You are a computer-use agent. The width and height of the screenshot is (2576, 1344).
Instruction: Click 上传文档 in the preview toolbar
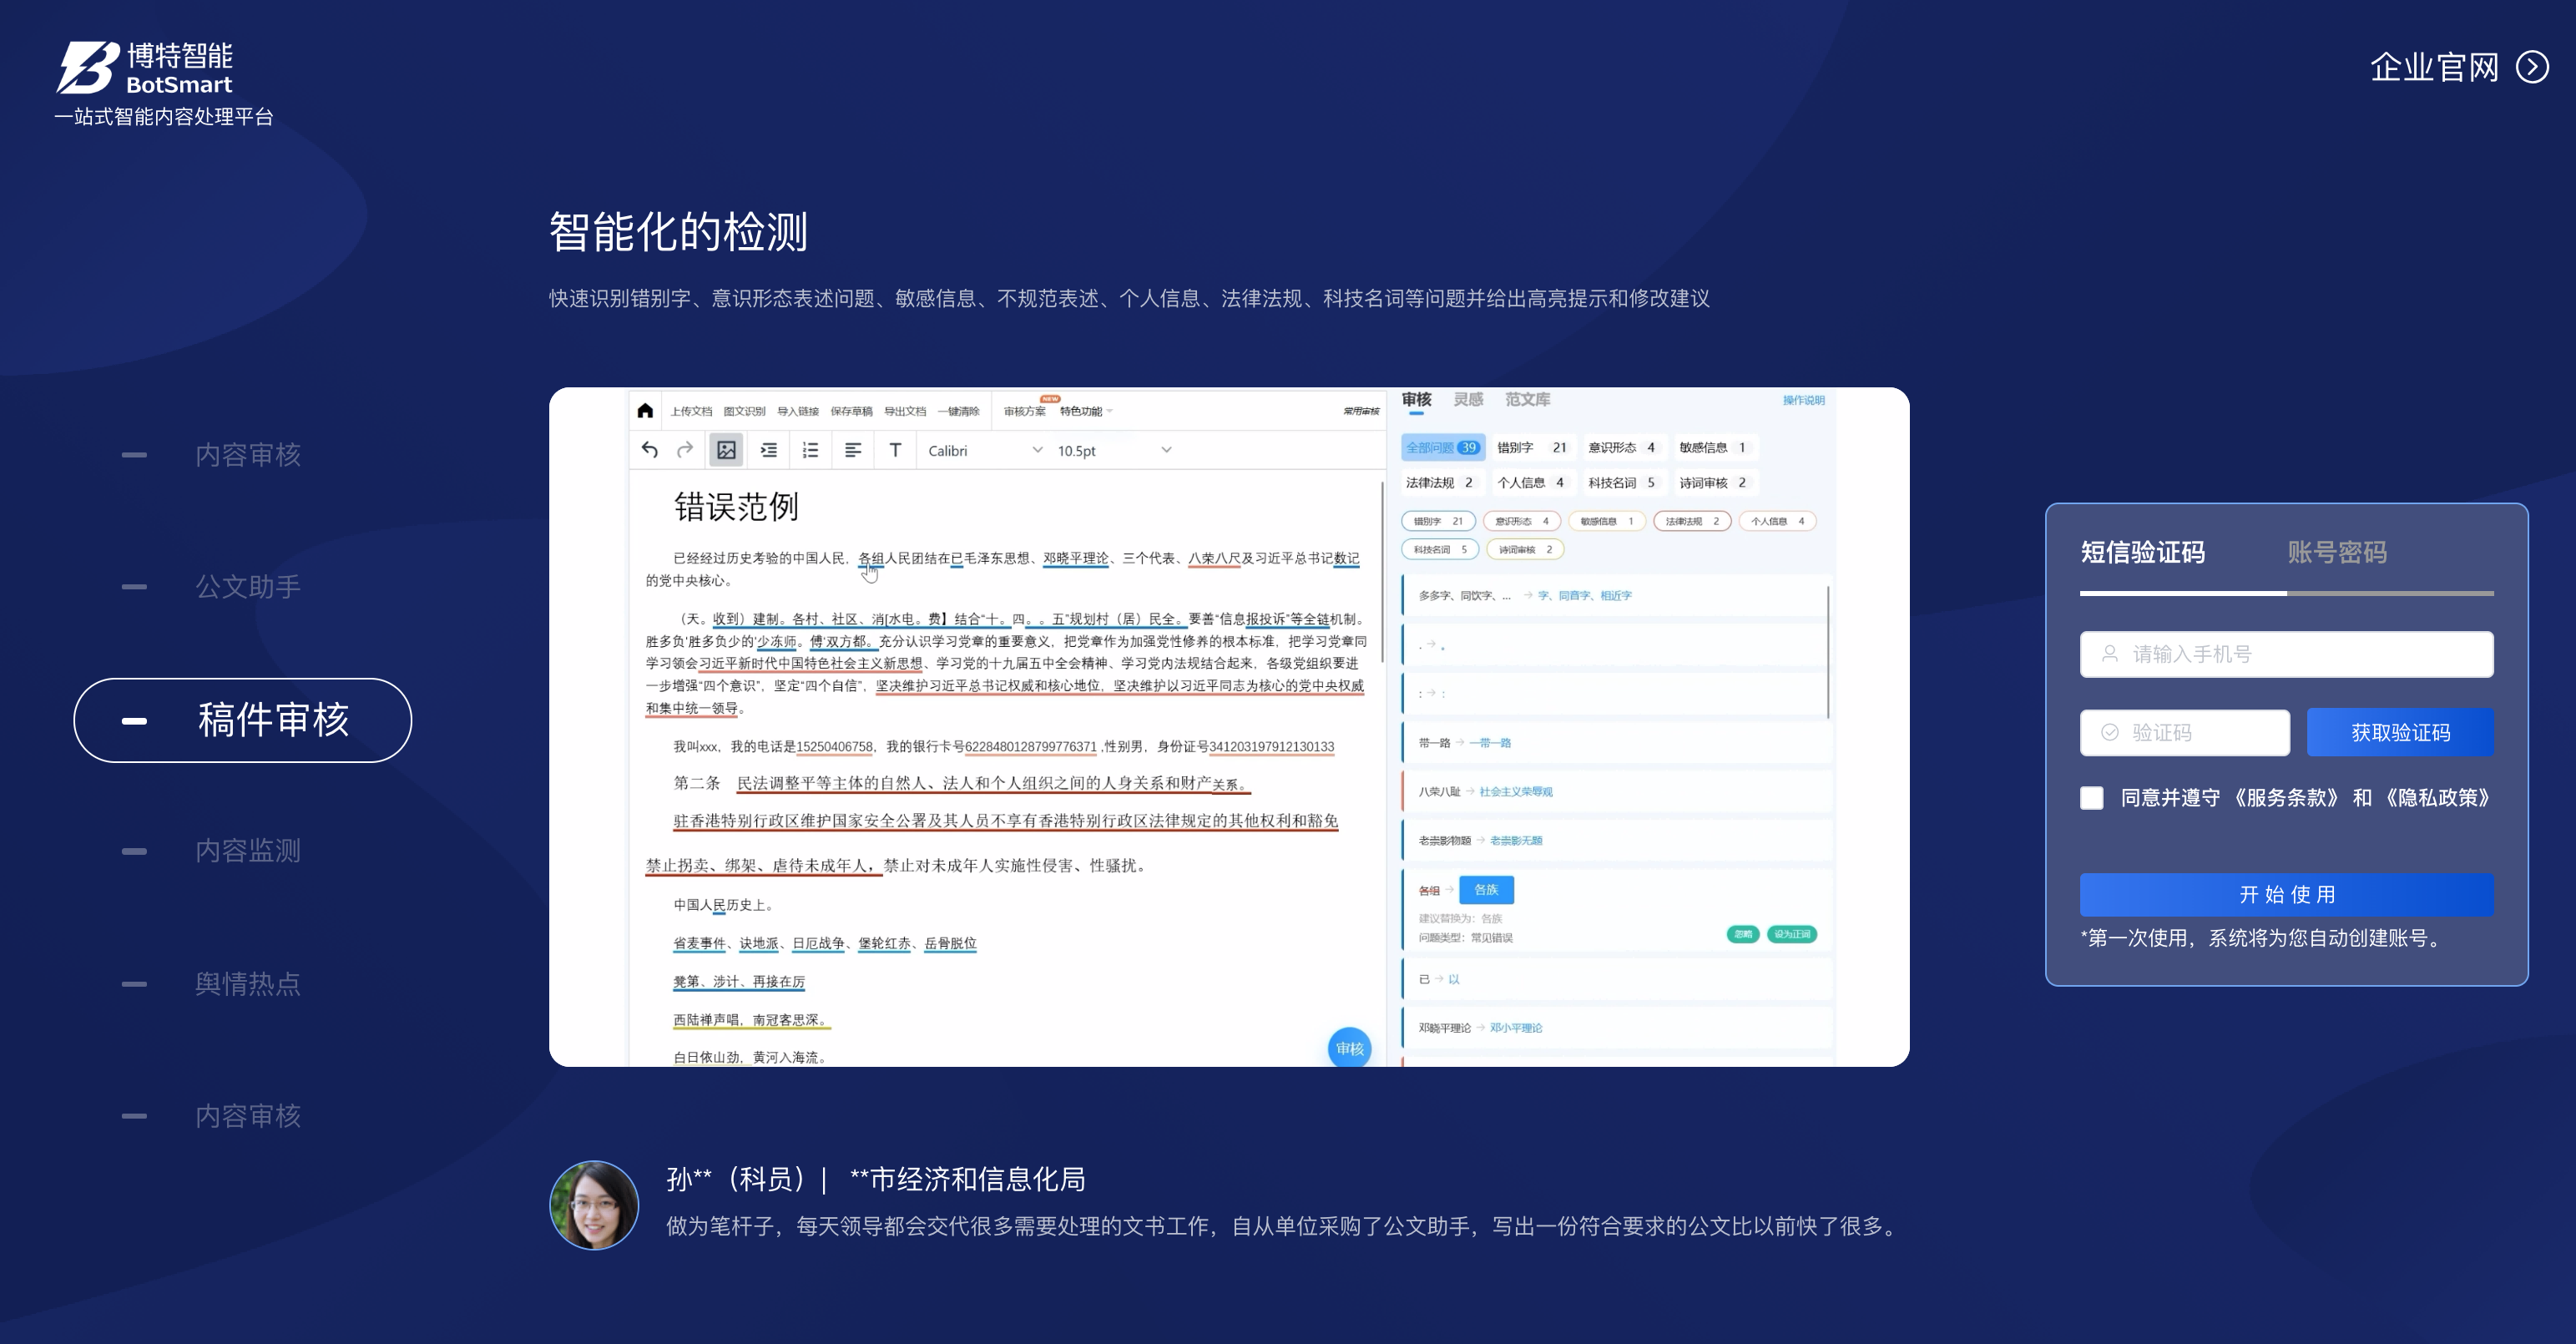pos(691,411)
